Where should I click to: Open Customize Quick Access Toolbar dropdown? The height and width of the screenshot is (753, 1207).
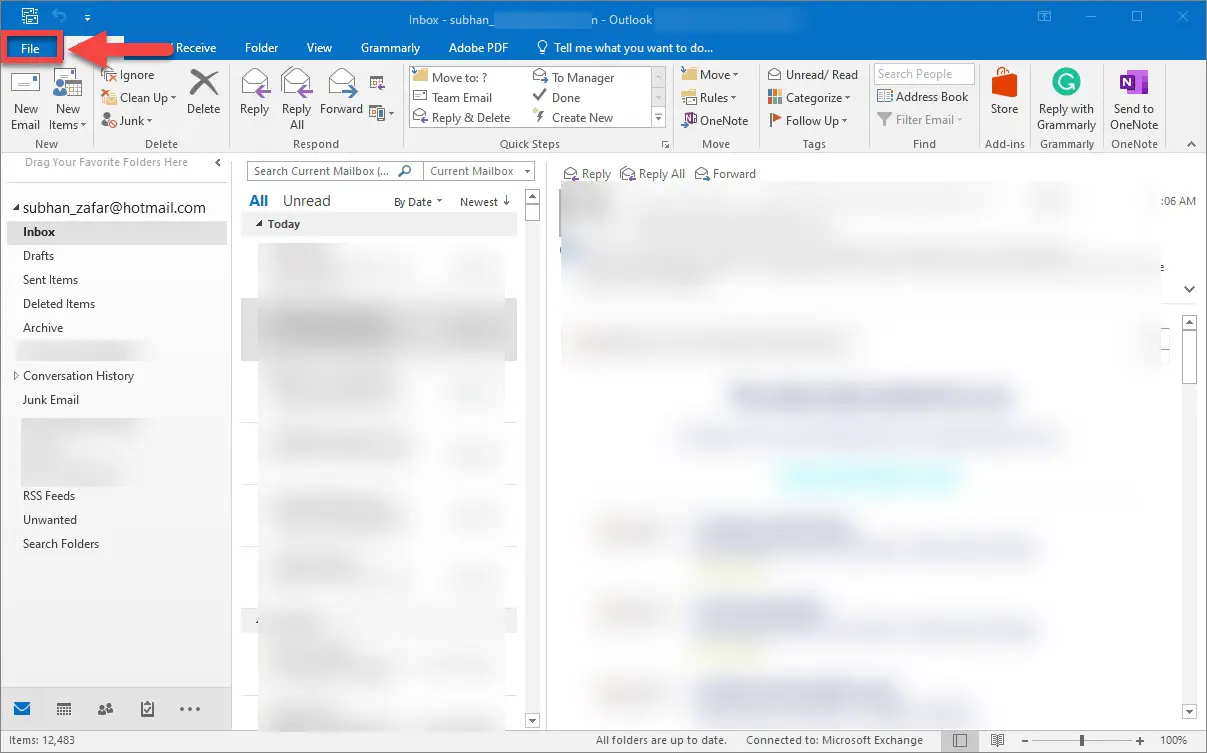click(x=87, y=17)
